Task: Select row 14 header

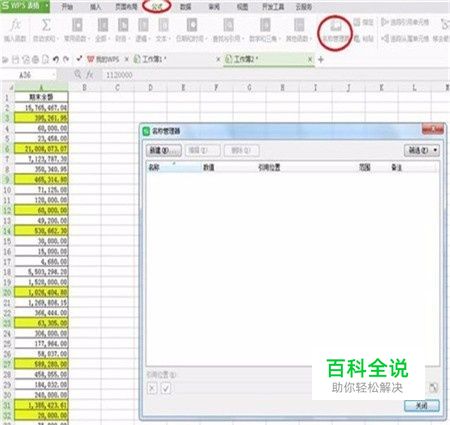Action: coord(7,231)
